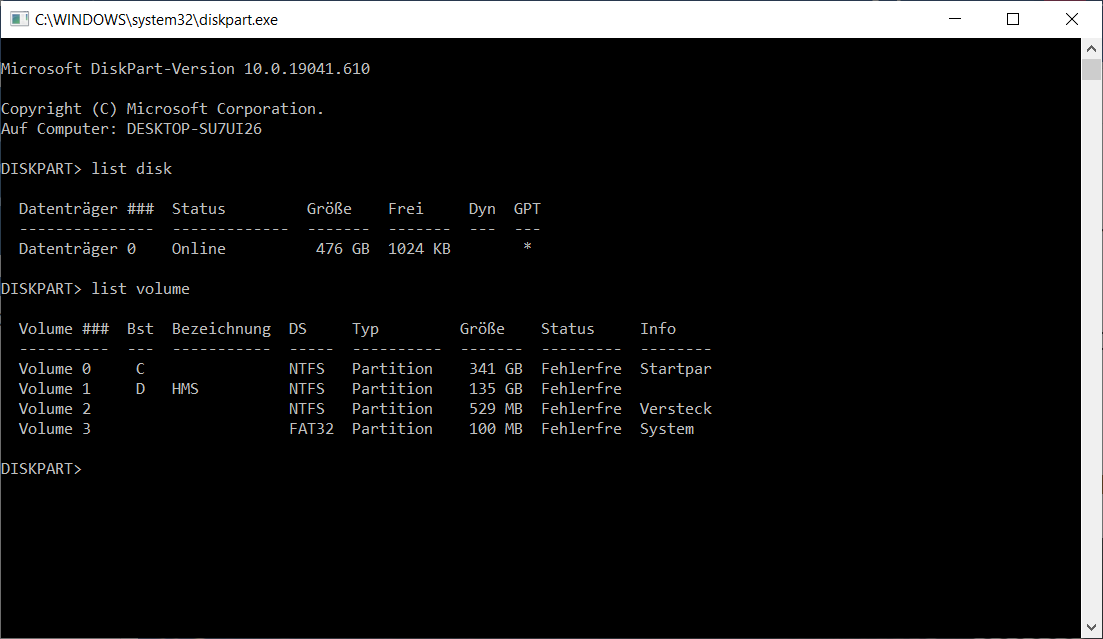This screenshot has width=1103, height=639.
Task: Click the 'Online' disk status value
Action: coord(198,249)
